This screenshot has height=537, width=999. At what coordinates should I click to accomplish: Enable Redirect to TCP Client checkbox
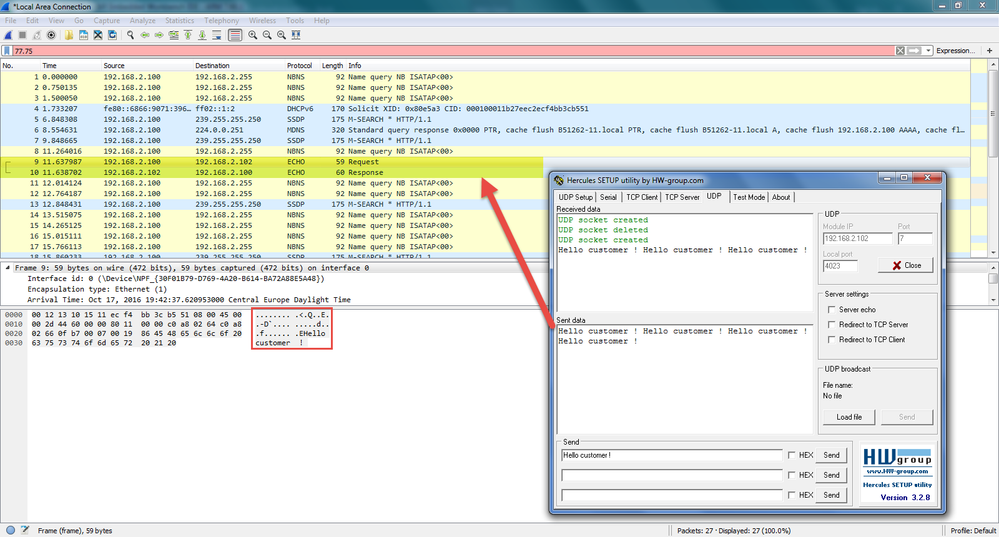coord(831,340)
